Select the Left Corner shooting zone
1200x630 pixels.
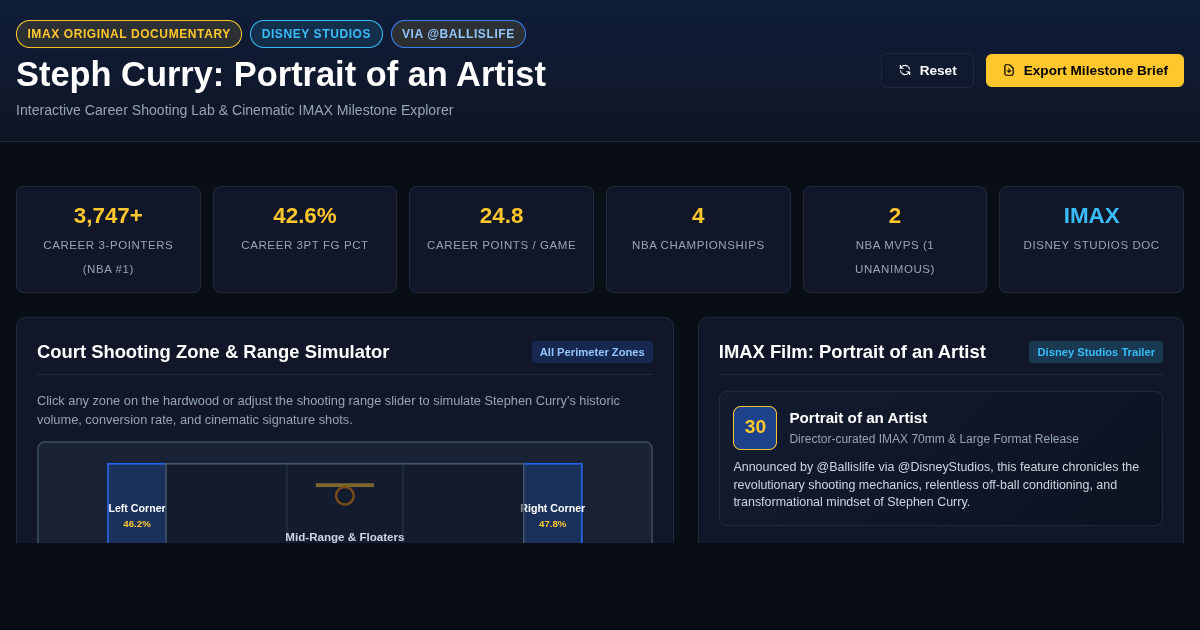pyautogui.click(x=137, y=503)
